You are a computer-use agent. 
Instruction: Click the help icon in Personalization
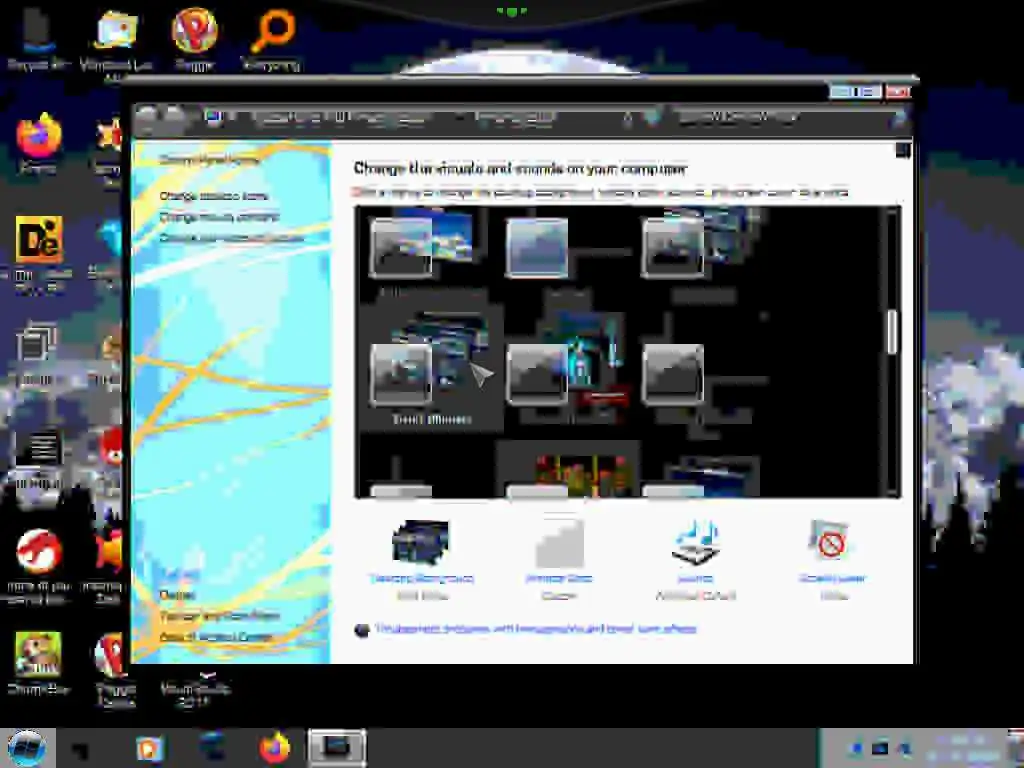click(903, 151)
